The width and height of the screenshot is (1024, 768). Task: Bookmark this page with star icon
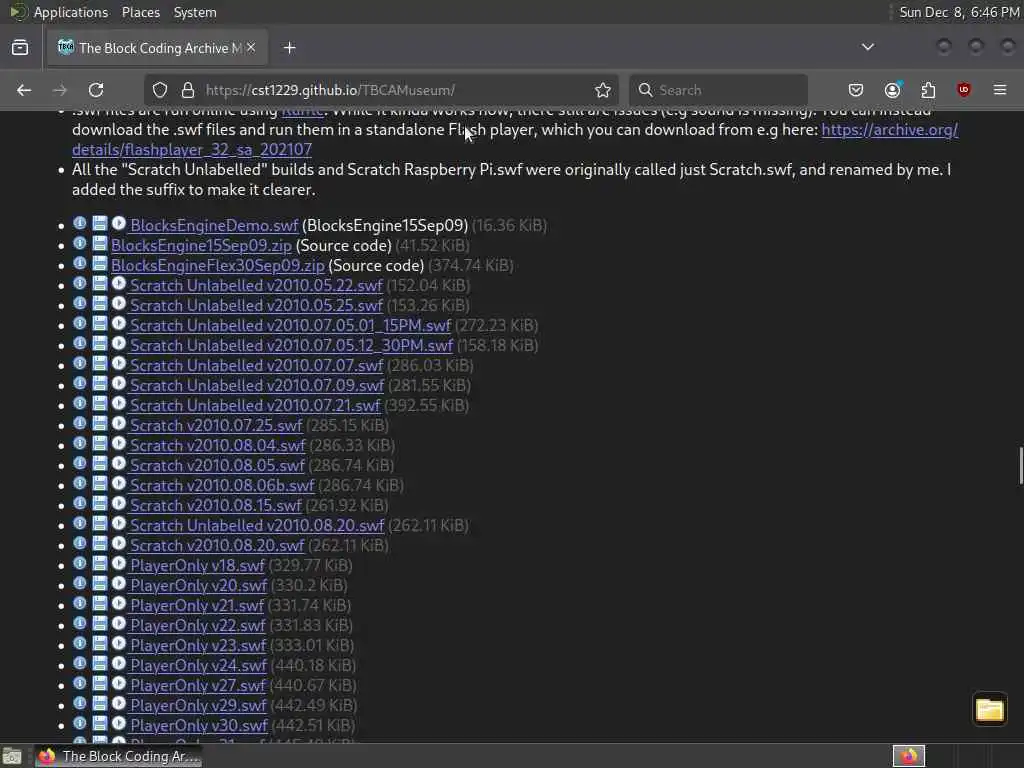click(603, 90)
